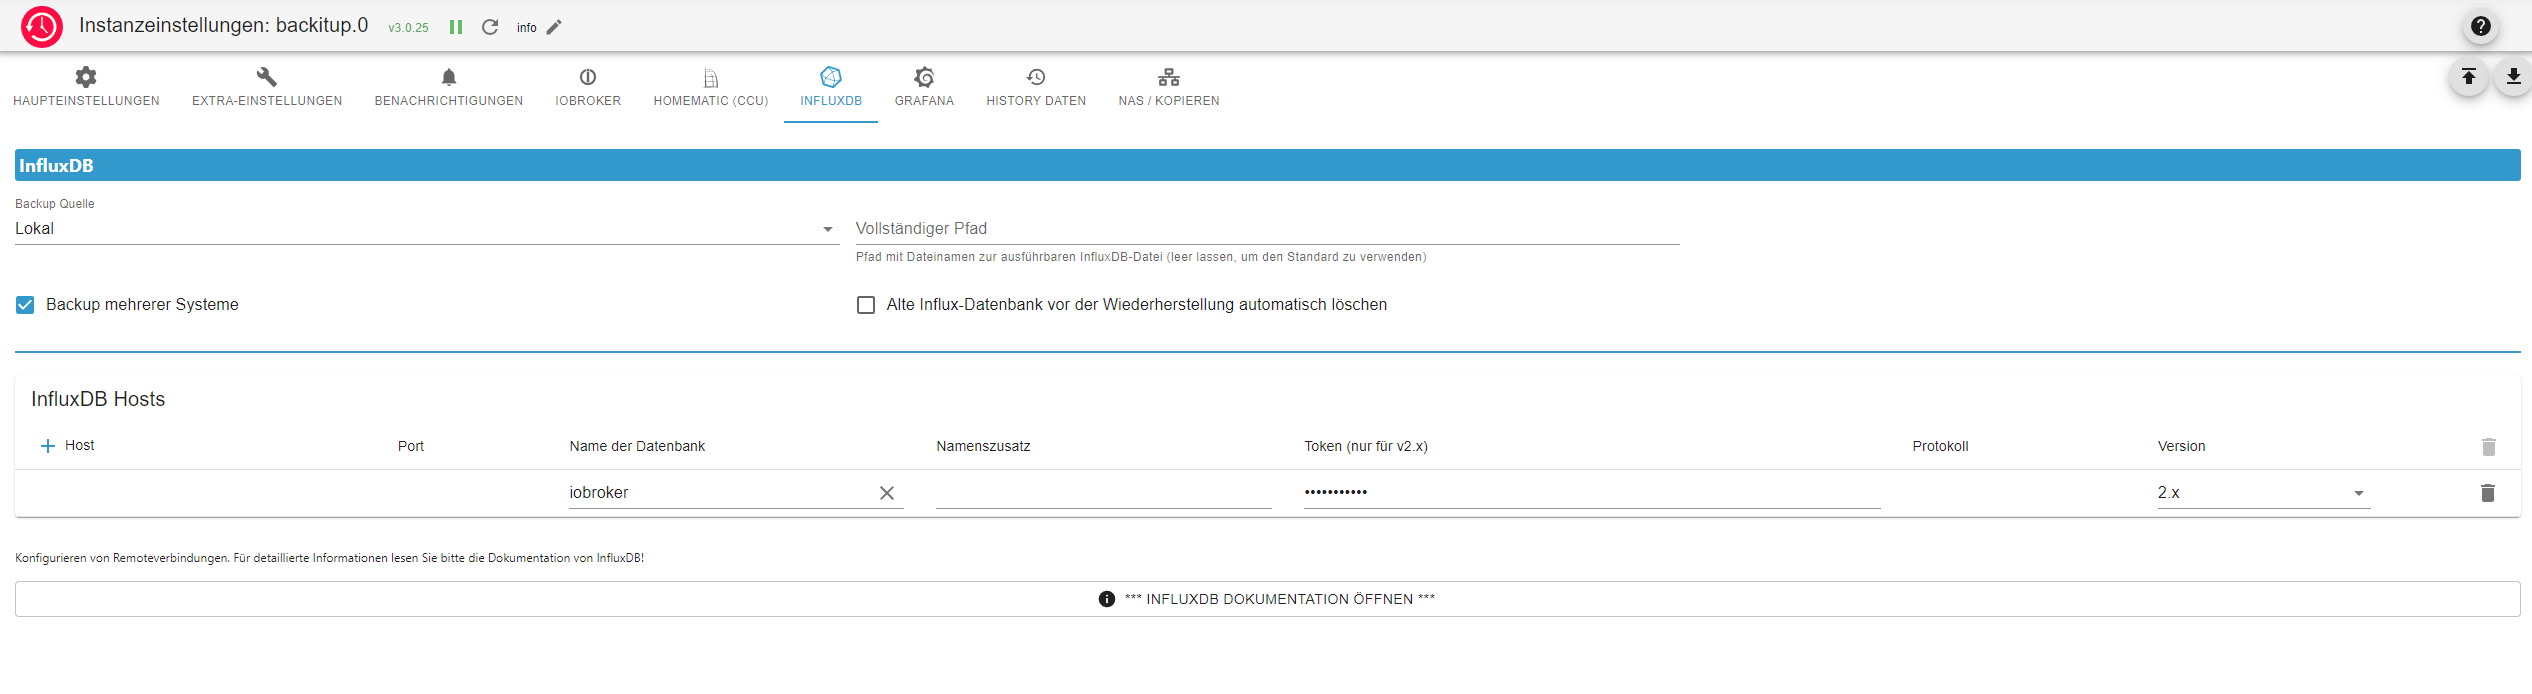Image resolution: width=2532 pixels, height=694 pixels.
Task: Open the Backup Quelle dropdown
Action: (427, 229)
